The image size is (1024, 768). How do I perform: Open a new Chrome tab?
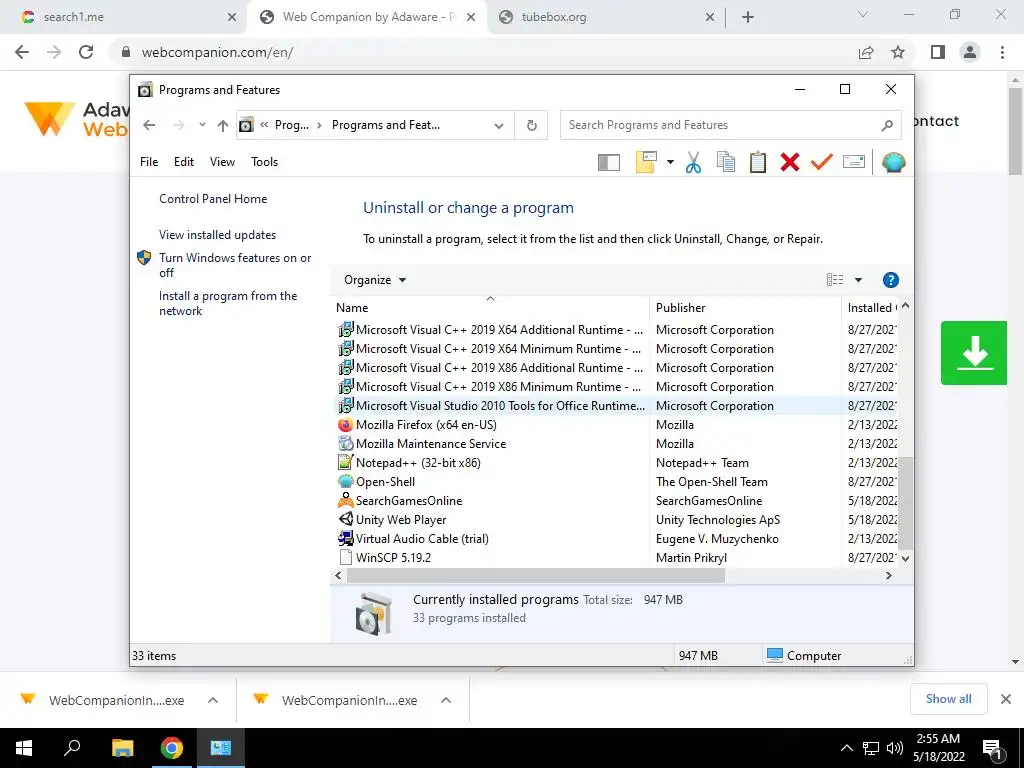(x=748, y=17)
